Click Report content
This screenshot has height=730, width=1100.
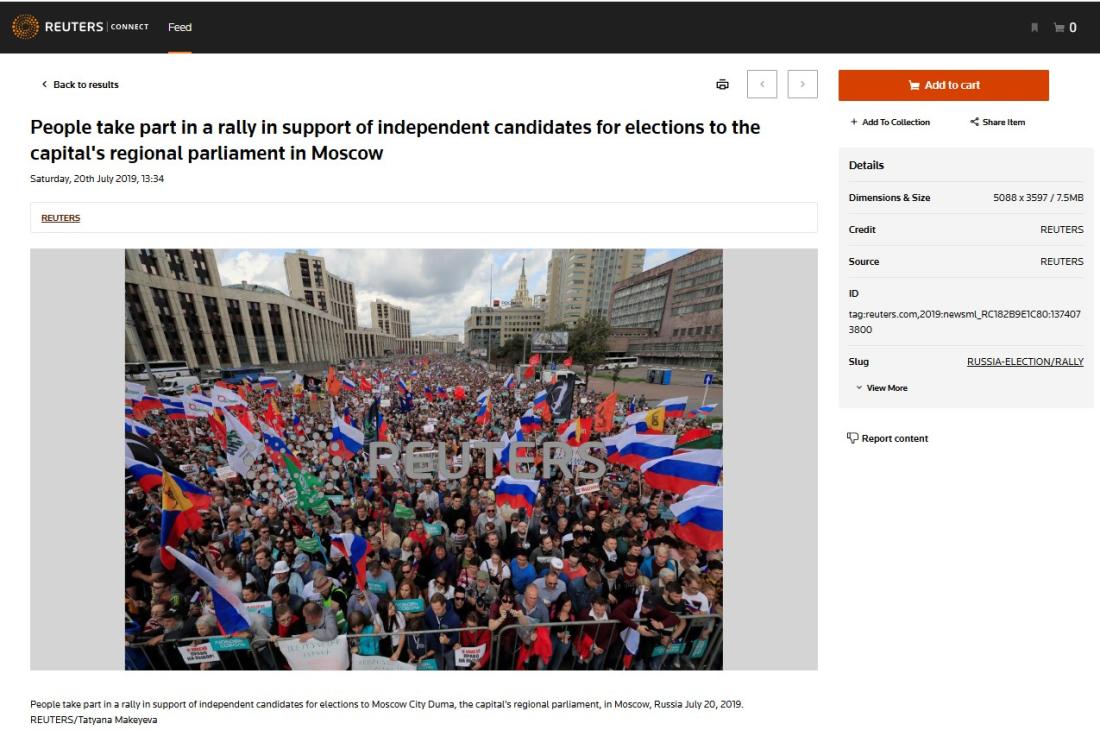point(887,438)
